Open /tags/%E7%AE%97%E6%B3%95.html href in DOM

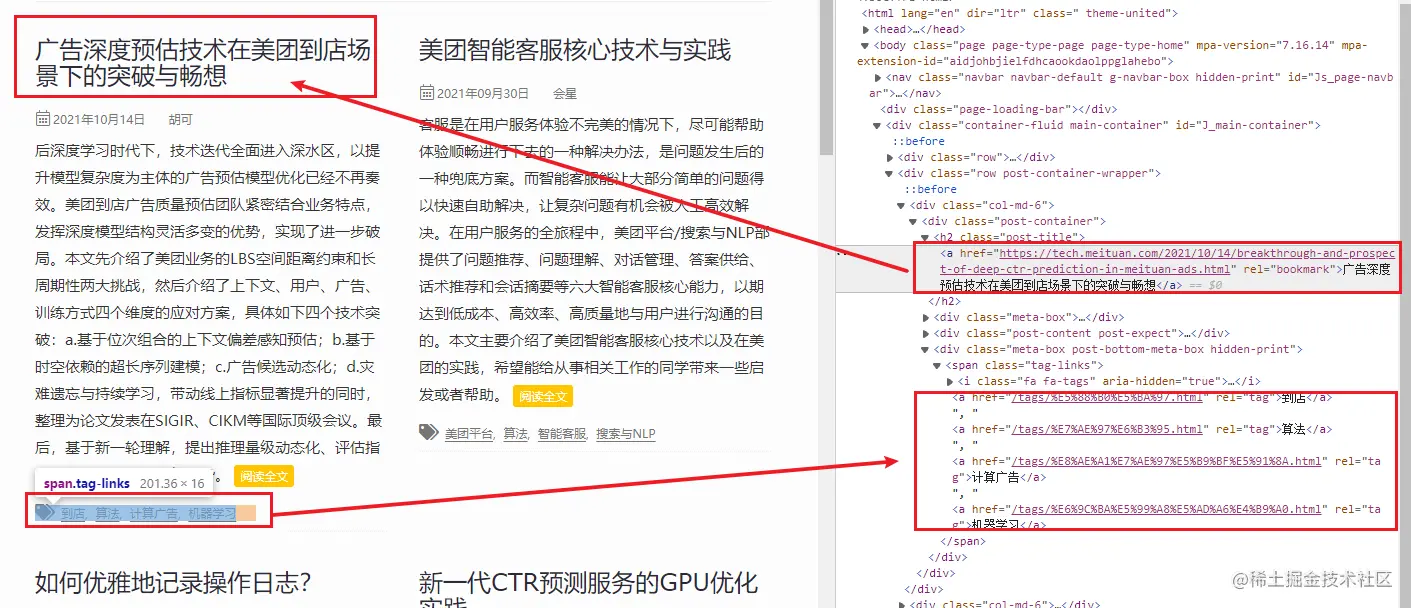tap(1106, 429)
